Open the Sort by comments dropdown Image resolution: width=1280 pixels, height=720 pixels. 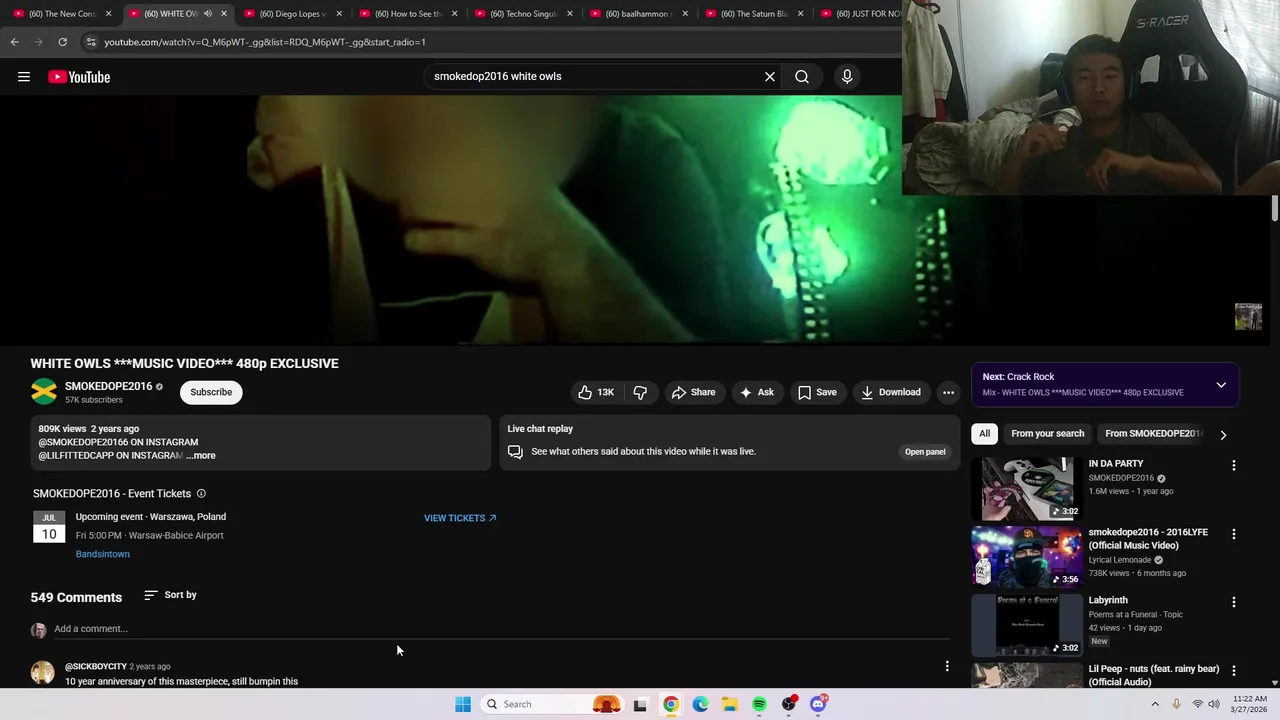(x=170, y=595)
